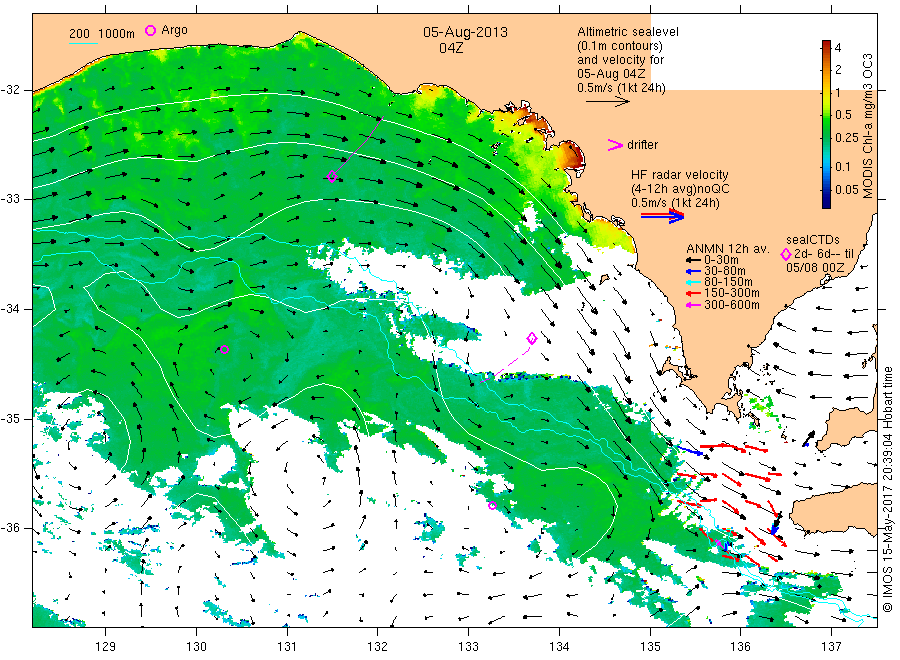This screenshot has width=900, height=660.
Task: Click the IMOS copyright timestamp text
Action: pyautogui.click(x=887, y=490)
